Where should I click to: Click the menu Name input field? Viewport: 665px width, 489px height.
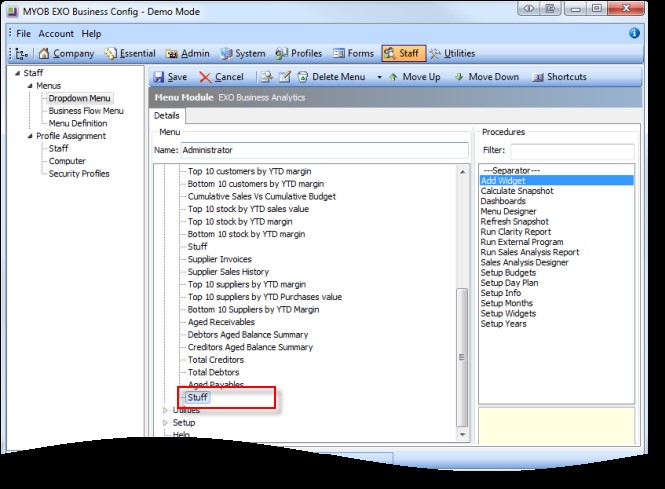[x=325, y=150]
